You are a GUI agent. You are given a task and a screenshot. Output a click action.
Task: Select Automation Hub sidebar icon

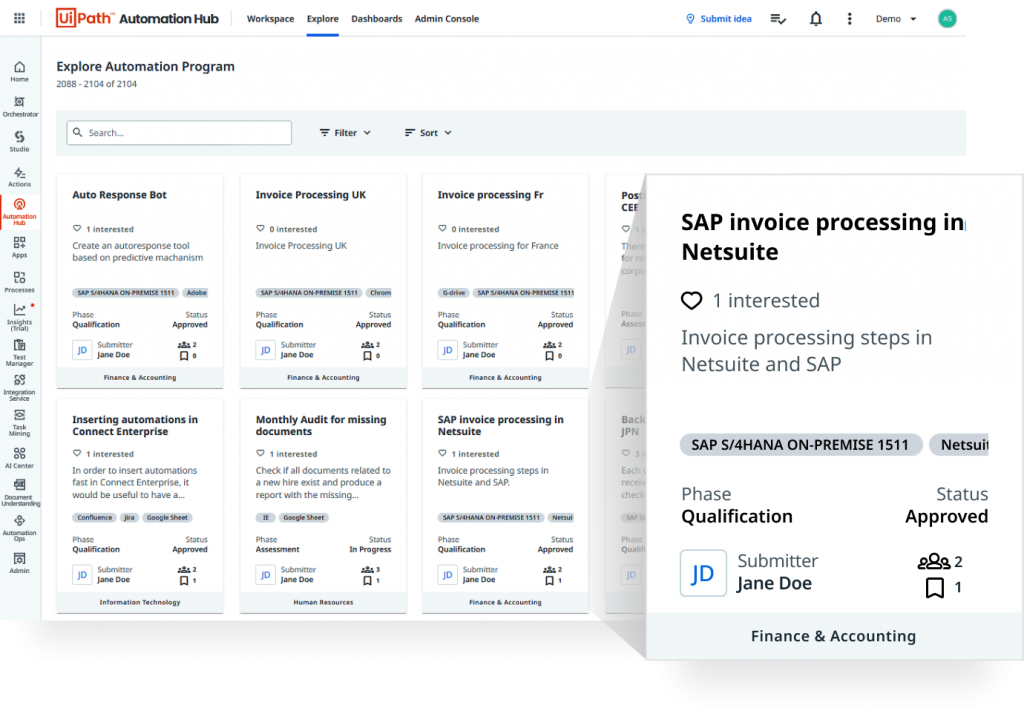[20, 212]
